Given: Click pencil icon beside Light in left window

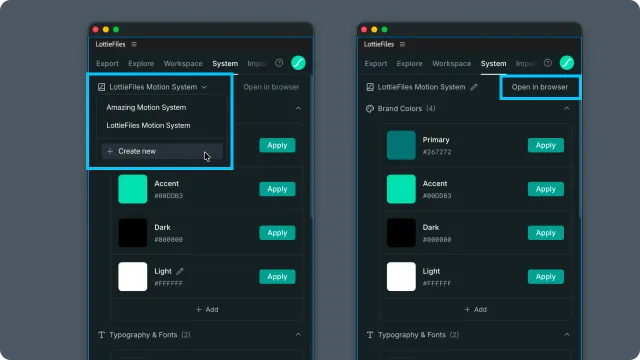Looking at the screenshot, I should coord(180,271).
